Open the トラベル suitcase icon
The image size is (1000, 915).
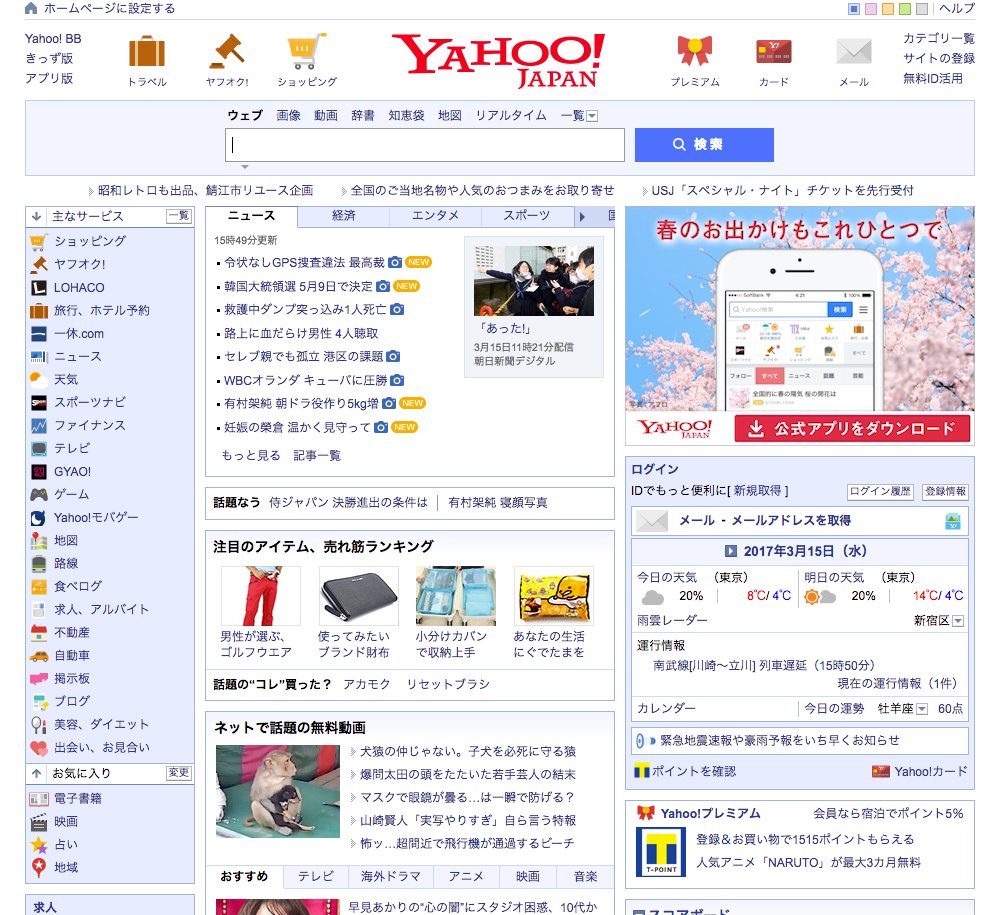pos(147,51)
